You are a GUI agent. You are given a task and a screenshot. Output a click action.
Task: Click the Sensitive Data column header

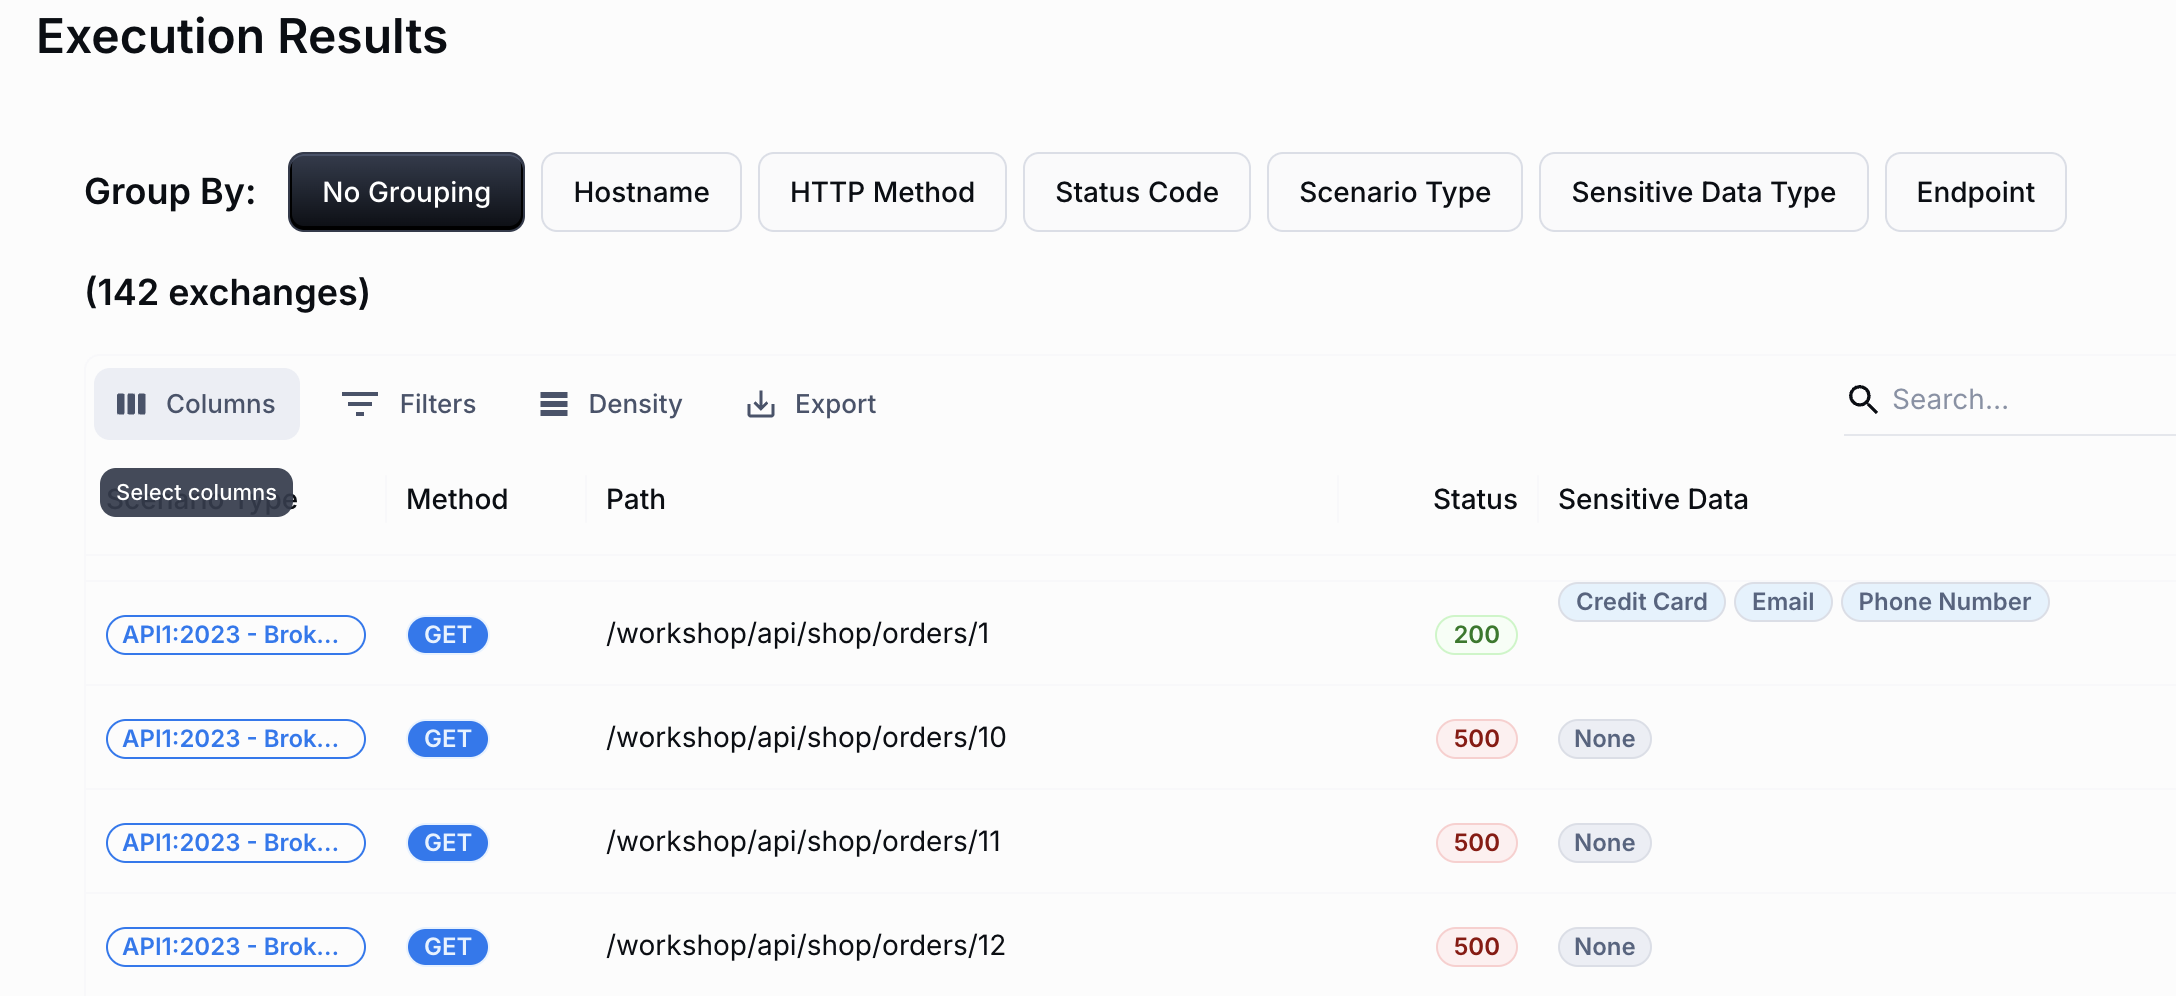1652,499
